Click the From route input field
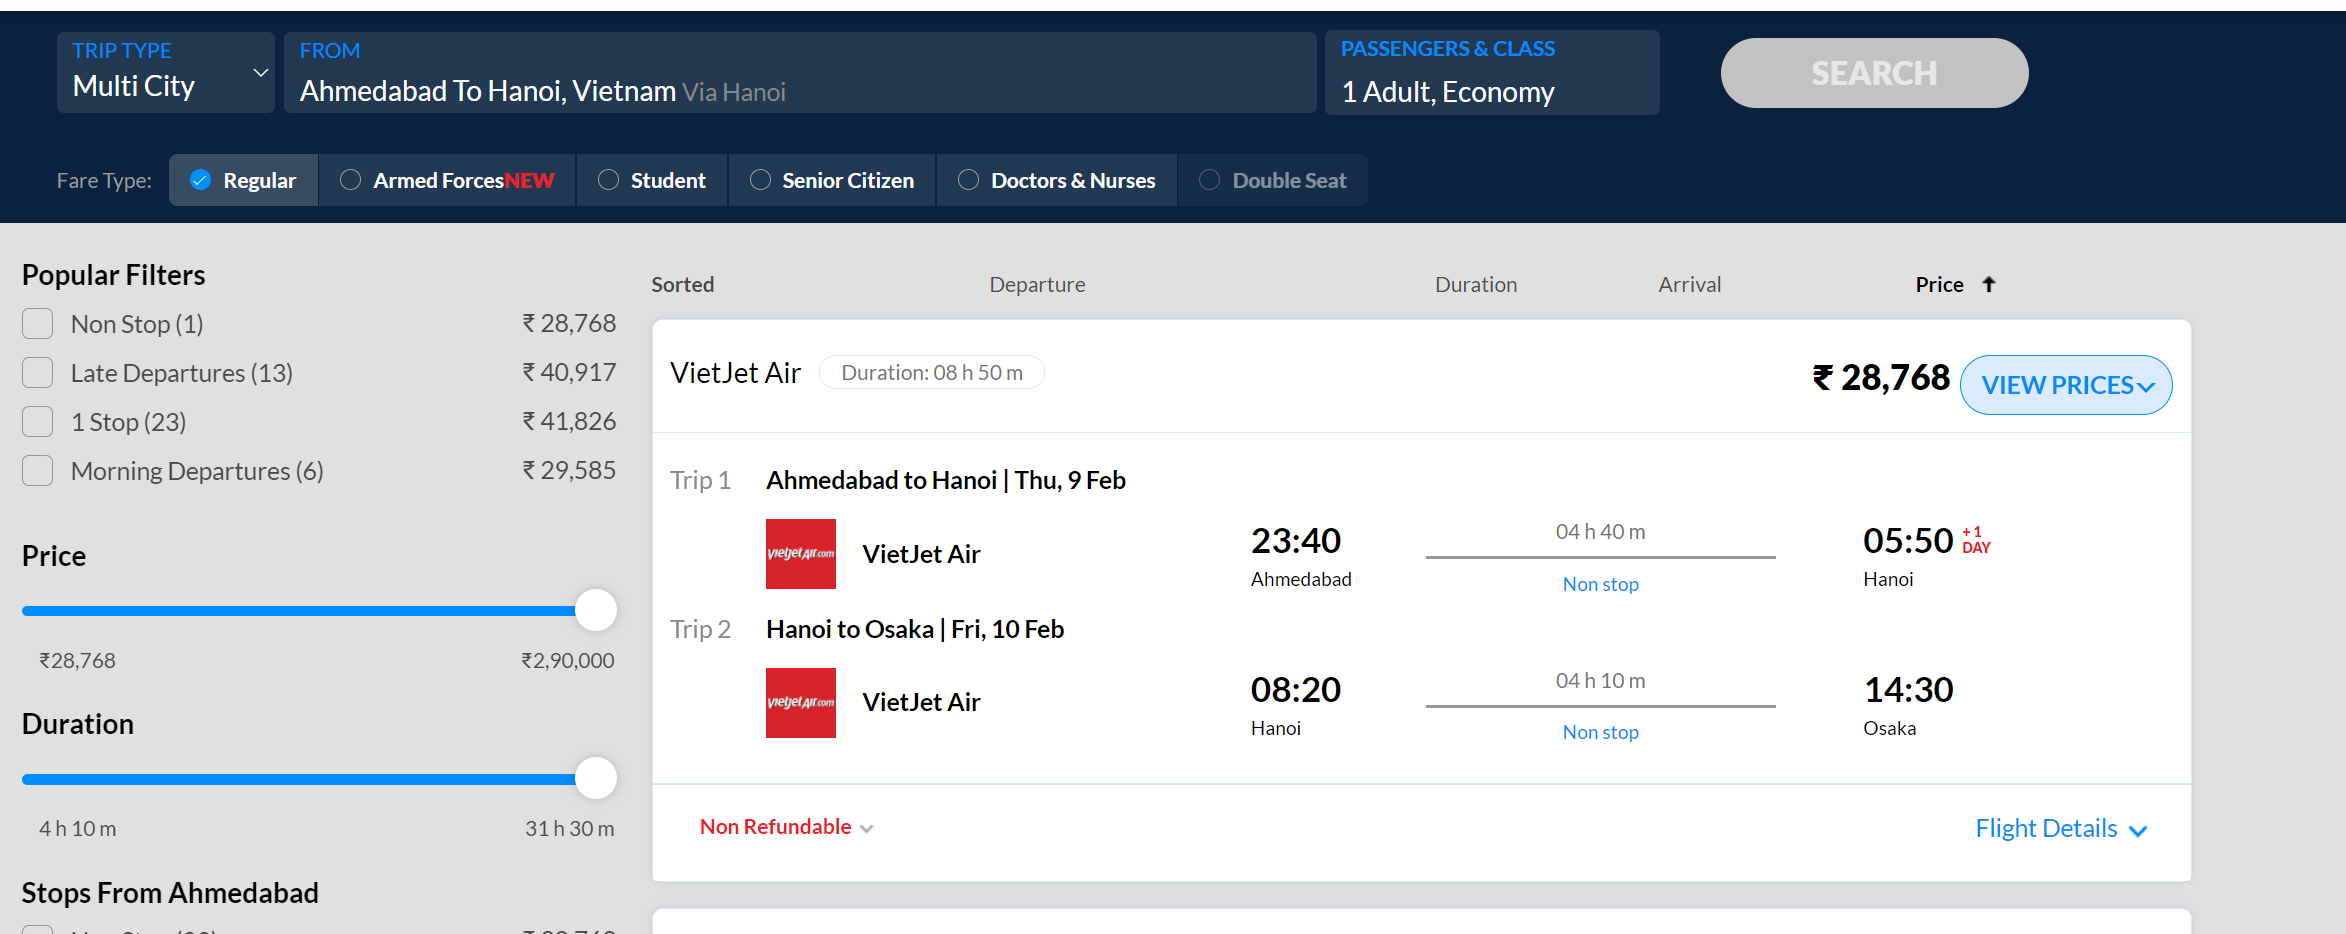 pos(799,73)
